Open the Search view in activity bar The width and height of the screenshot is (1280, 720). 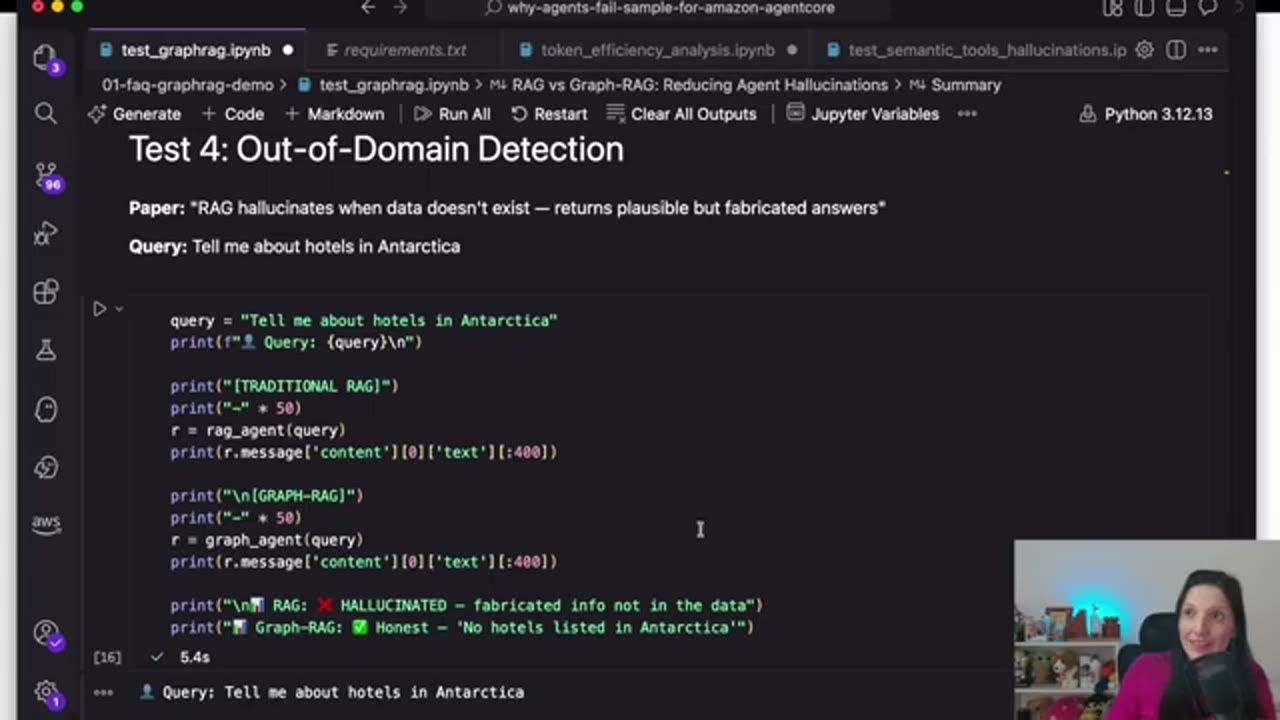point(45,113)
